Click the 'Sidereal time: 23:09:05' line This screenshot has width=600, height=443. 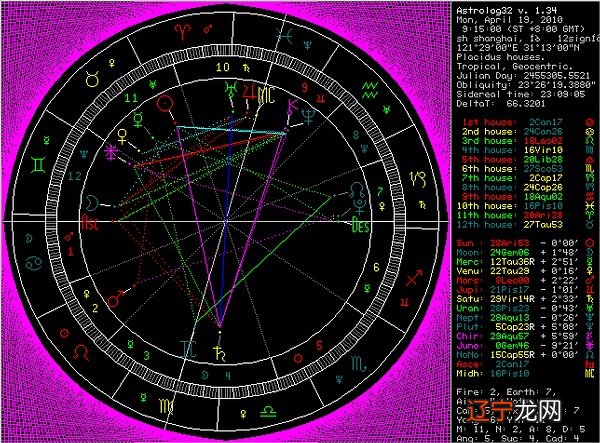[521, 94]
